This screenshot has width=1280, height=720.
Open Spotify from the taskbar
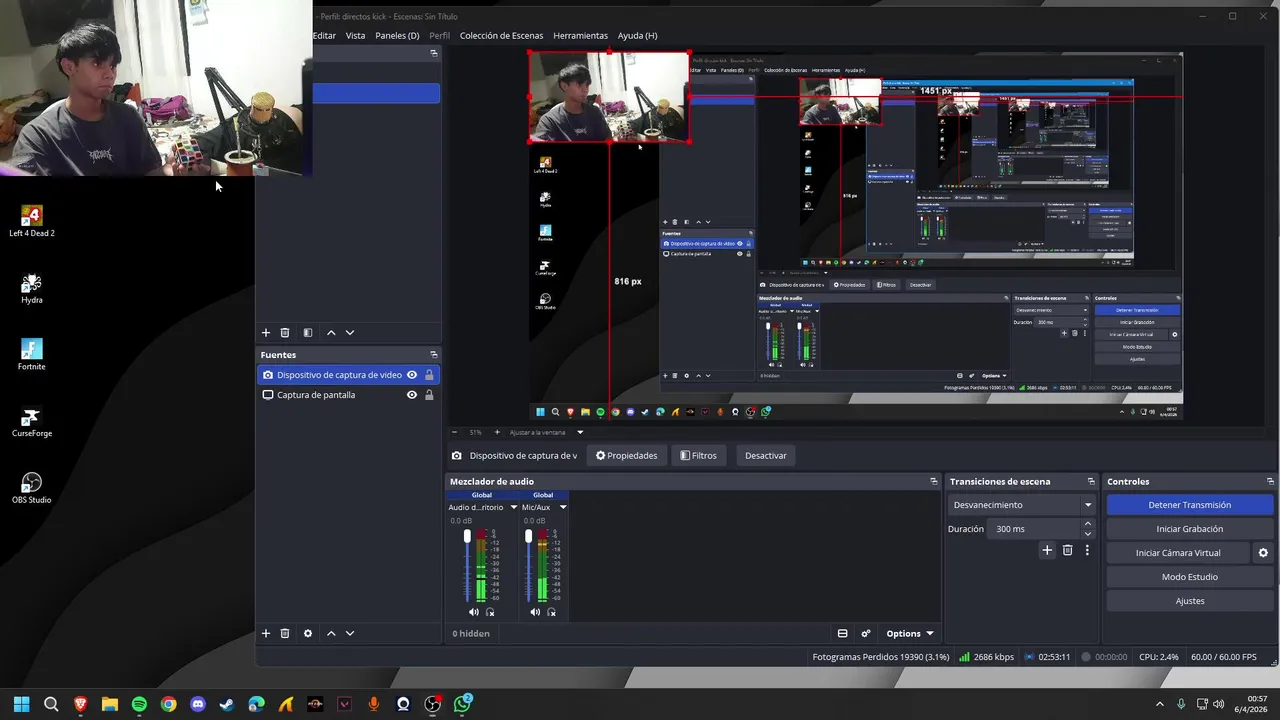pyautogui.click(x=139, y=704)
